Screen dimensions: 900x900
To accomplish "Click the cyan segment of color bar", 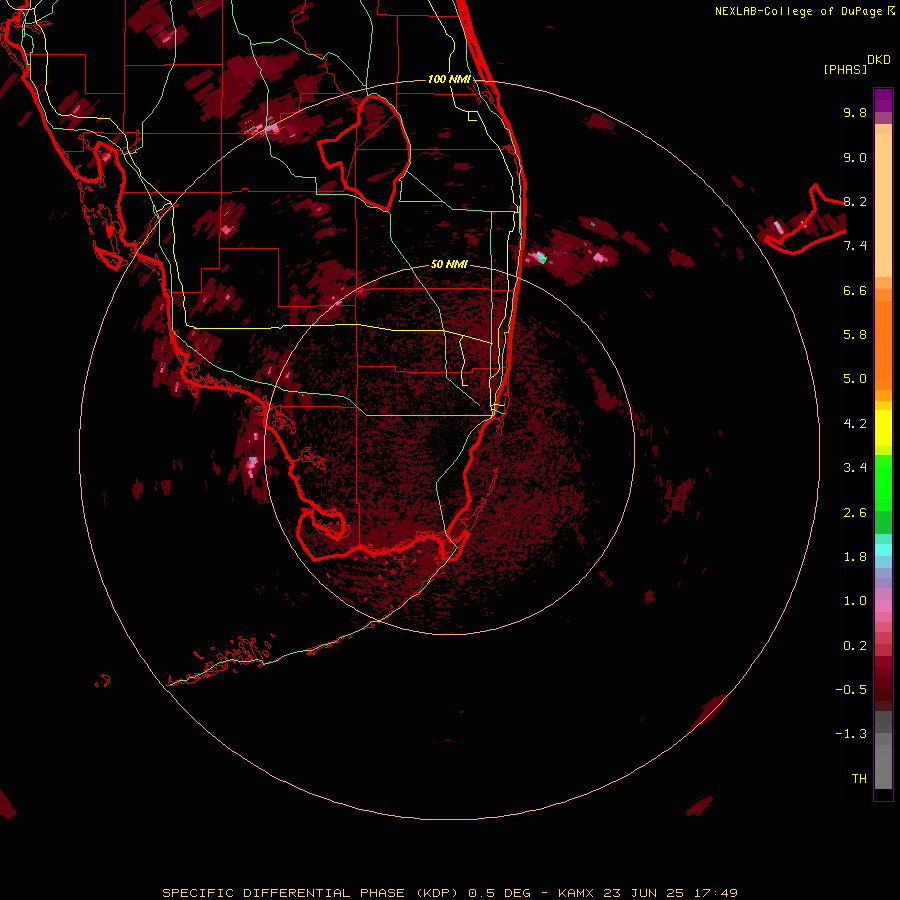I will click(x=883, y=550).
